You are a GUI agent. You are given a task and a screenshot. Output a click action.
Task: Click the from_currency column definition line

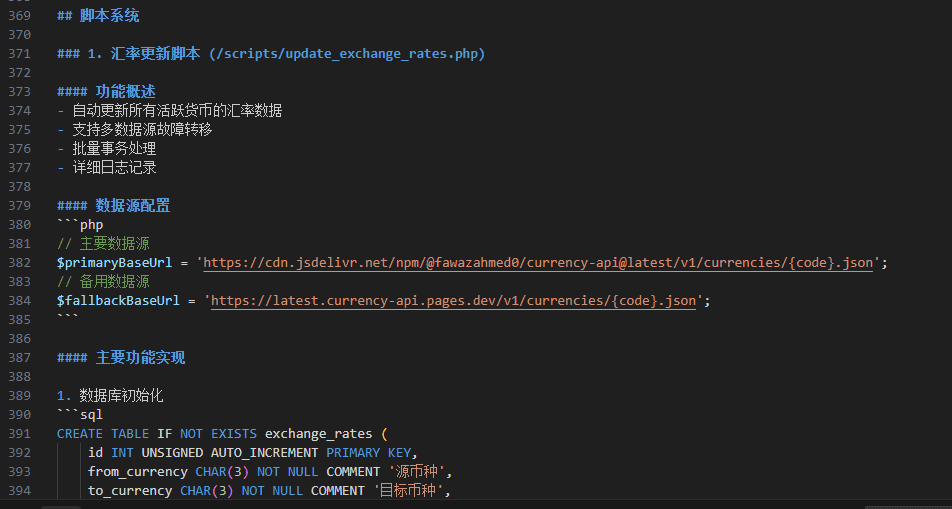tap(270, 471)
